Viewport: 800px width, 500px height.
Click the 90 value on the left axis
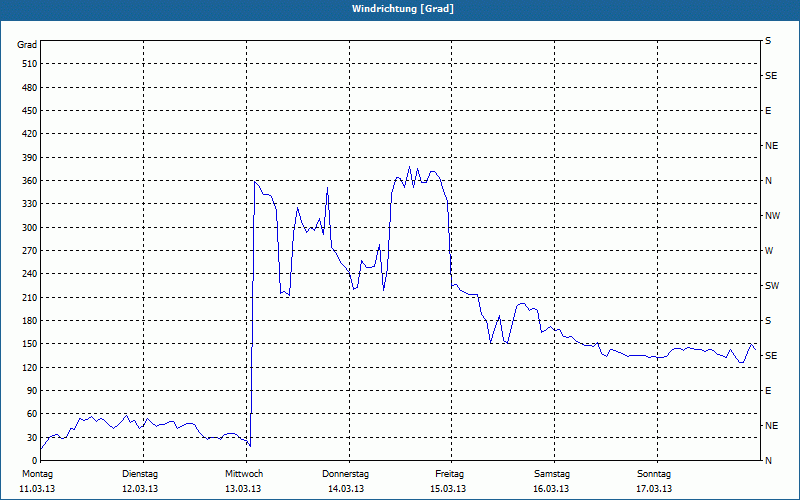[x=32, y=391]
